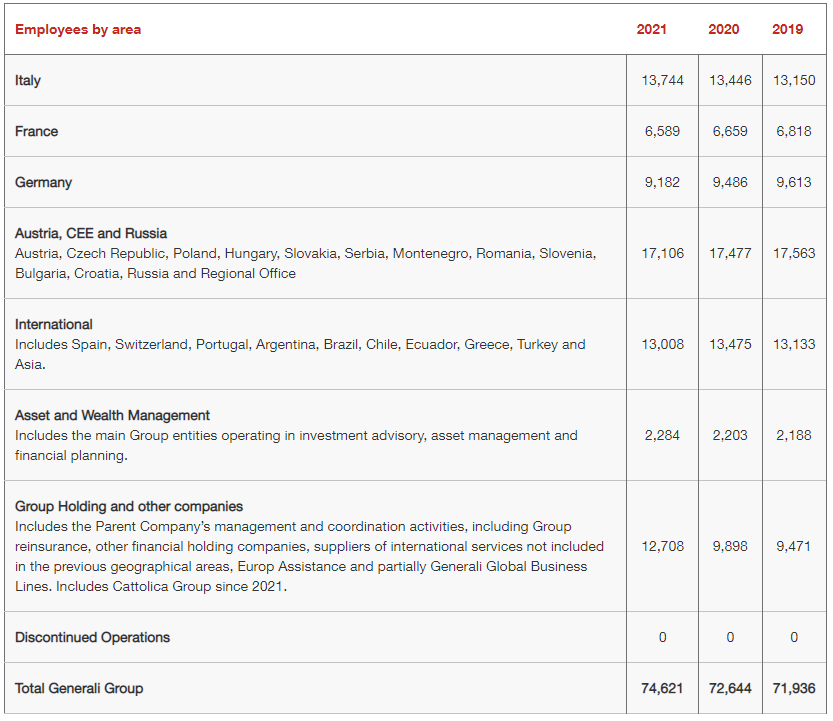This screenshot has height=721, width=833.
Task: Click the description line 'Includes the Parent Company's management'
Action: 293,527
